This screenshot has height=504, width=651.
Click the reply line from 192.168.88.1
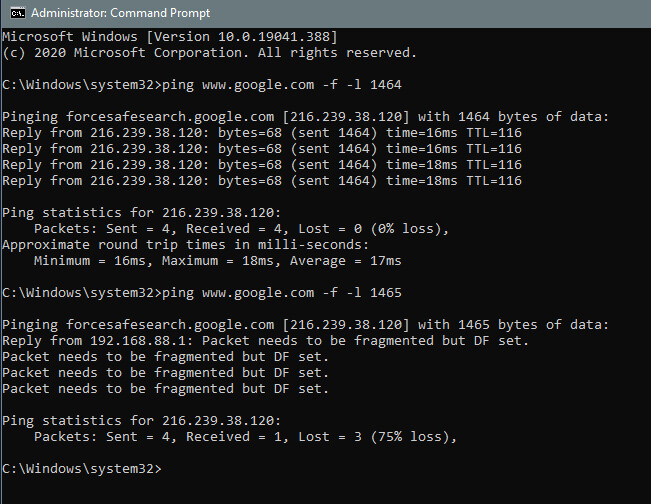coord(264,340)
